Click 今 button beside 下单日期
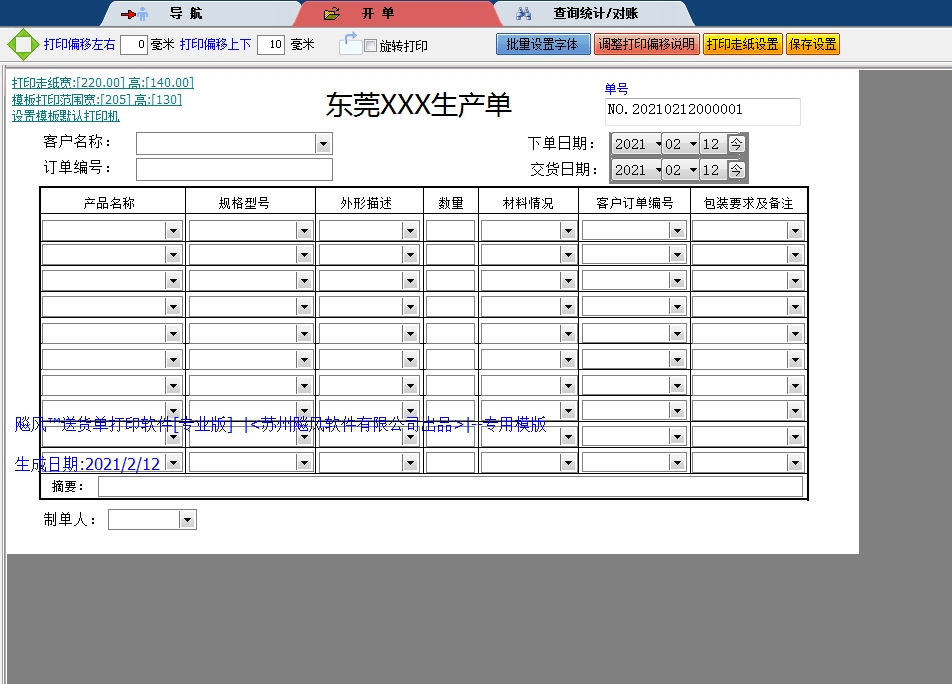Screen dimensions: 952x684 click(736, 143)
